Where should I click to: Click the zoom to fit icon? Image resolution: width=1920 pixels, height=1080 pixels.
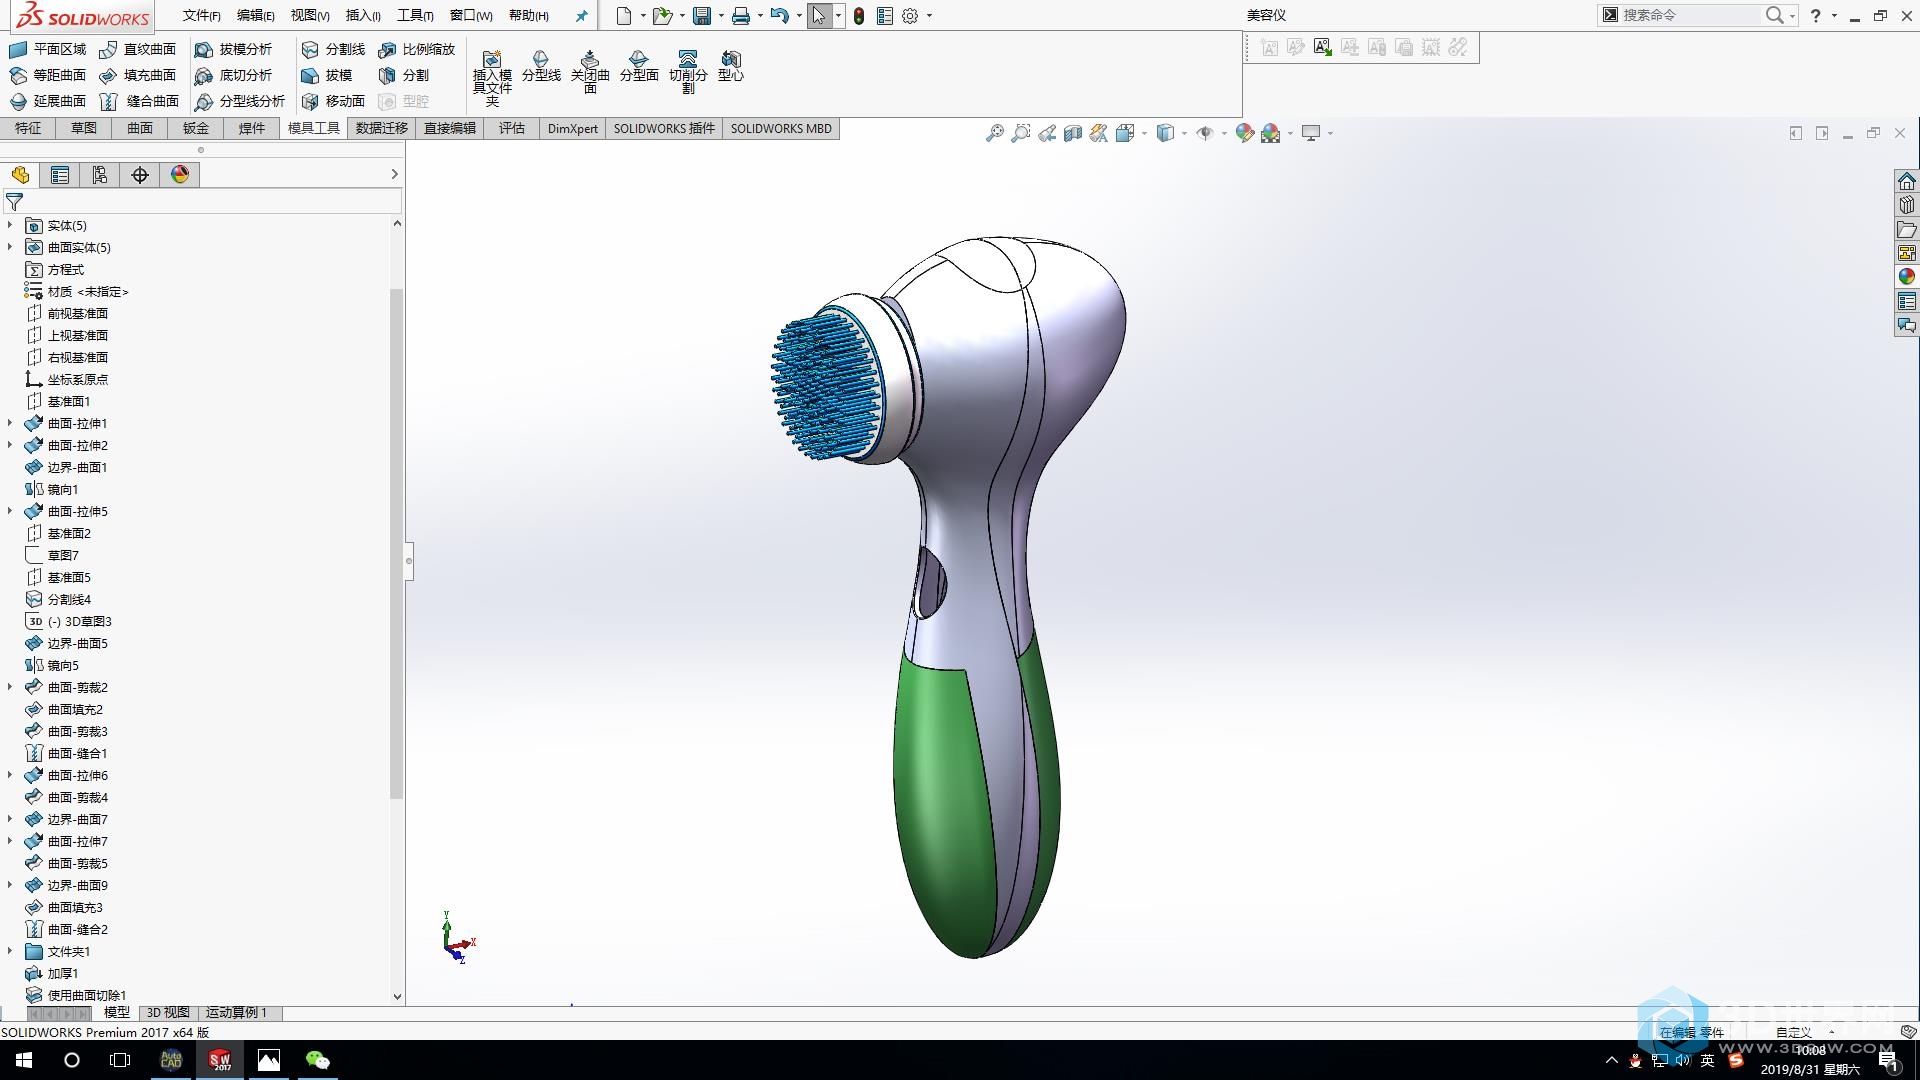click(x=994, y=133)
